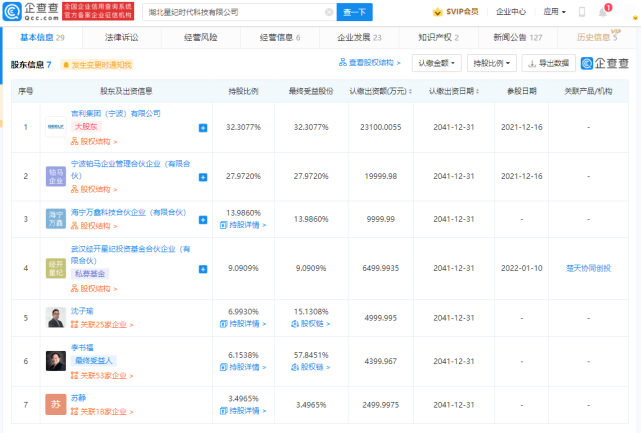Switch to 历史信息 tab
The width and height of the screenshot is (641, 433).
coord(597,38)
